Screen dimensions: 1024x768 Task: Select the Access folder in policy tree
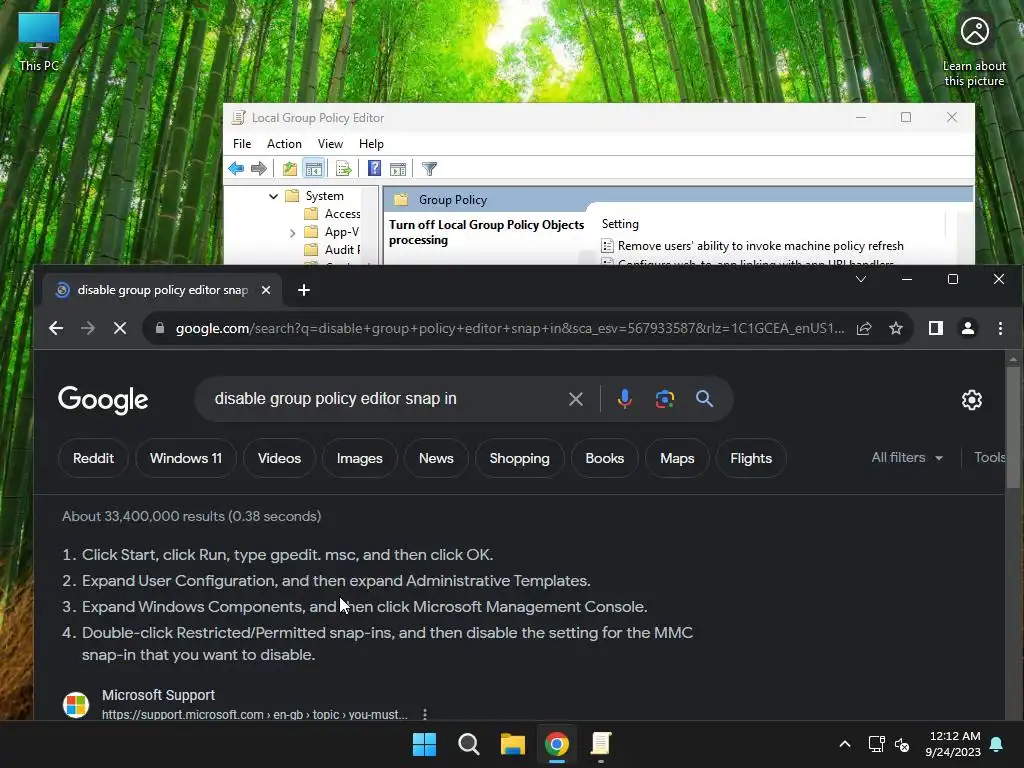pyautogui.click(x=332, y=214)
